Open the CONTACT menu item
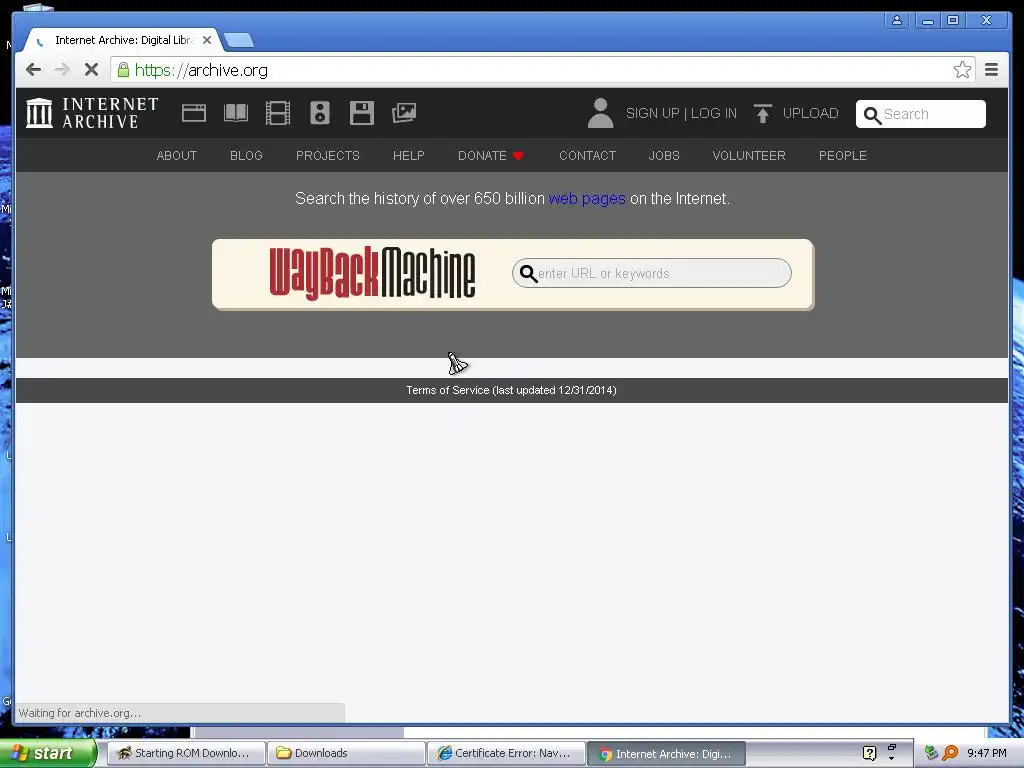The image size is (1024, 768). click(x=588, y=155)
